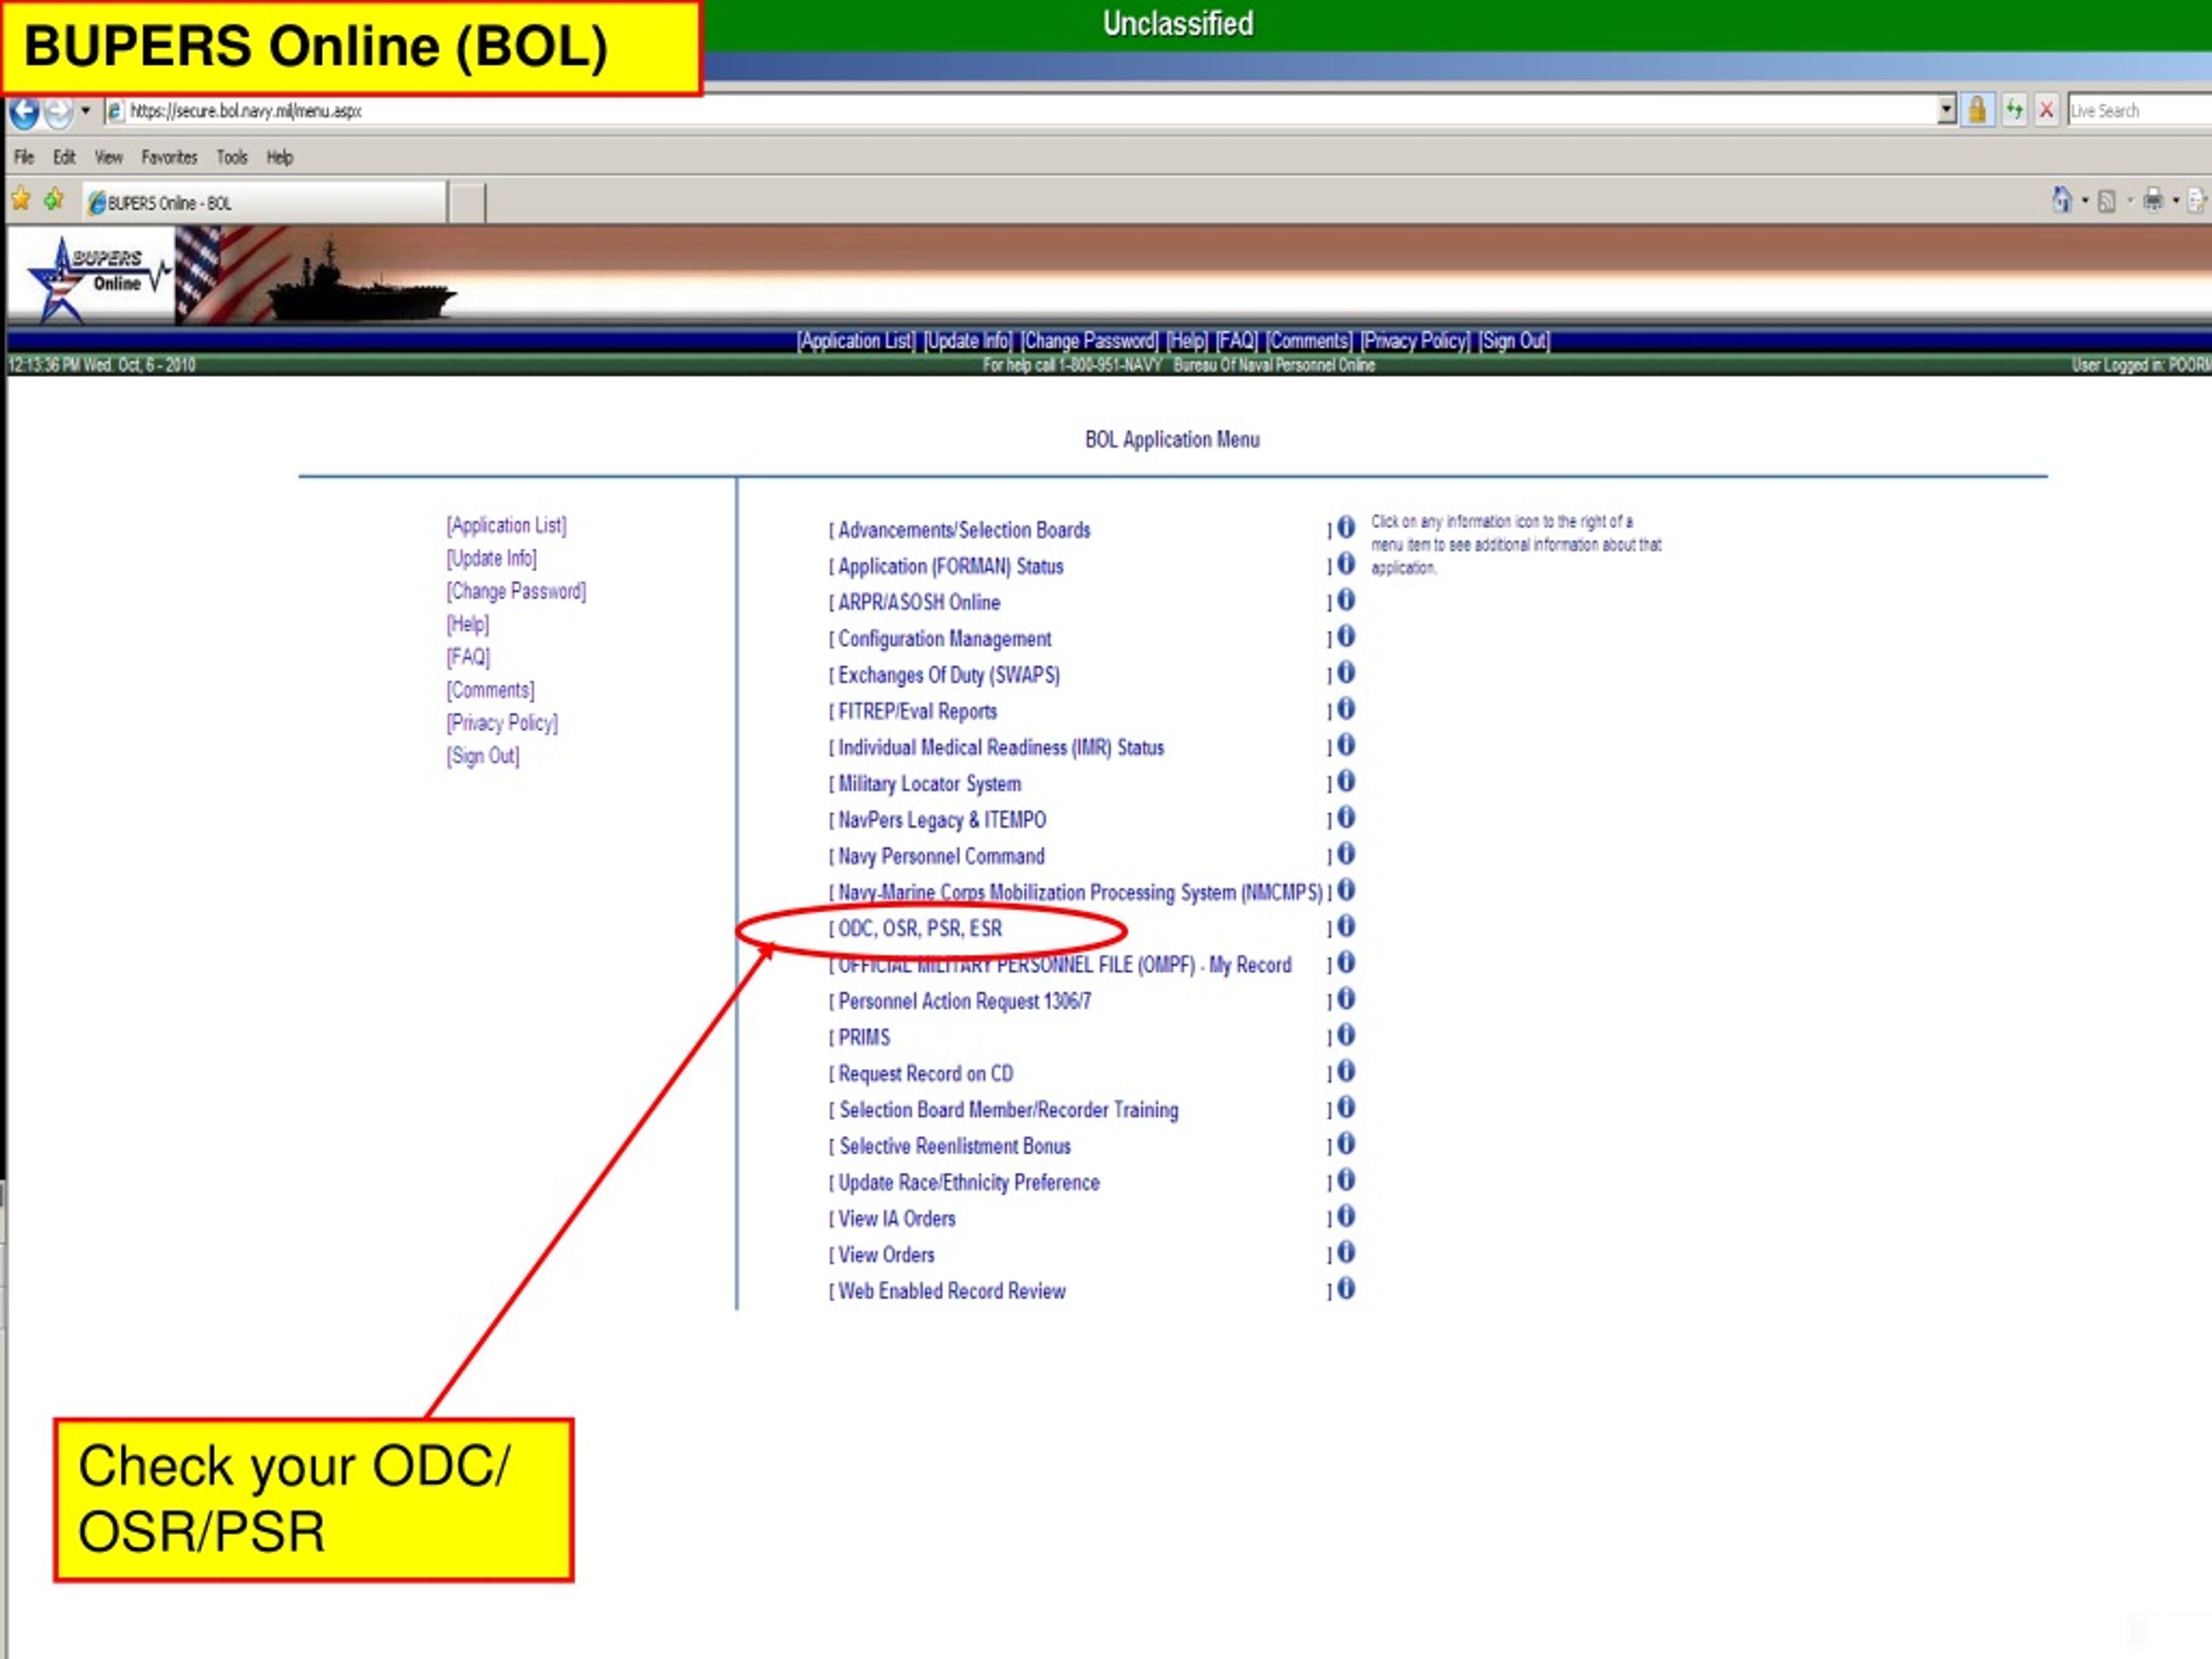Image resolution: width=2212 pixels, height=1659 pixels.
Task: Click info icon for Web Enabled Record Review
Action: click(x=1346, y=1288)
